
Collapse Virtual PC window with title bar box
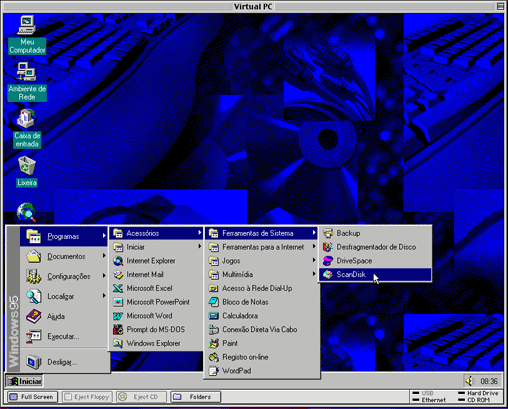[x=500, y=6]
